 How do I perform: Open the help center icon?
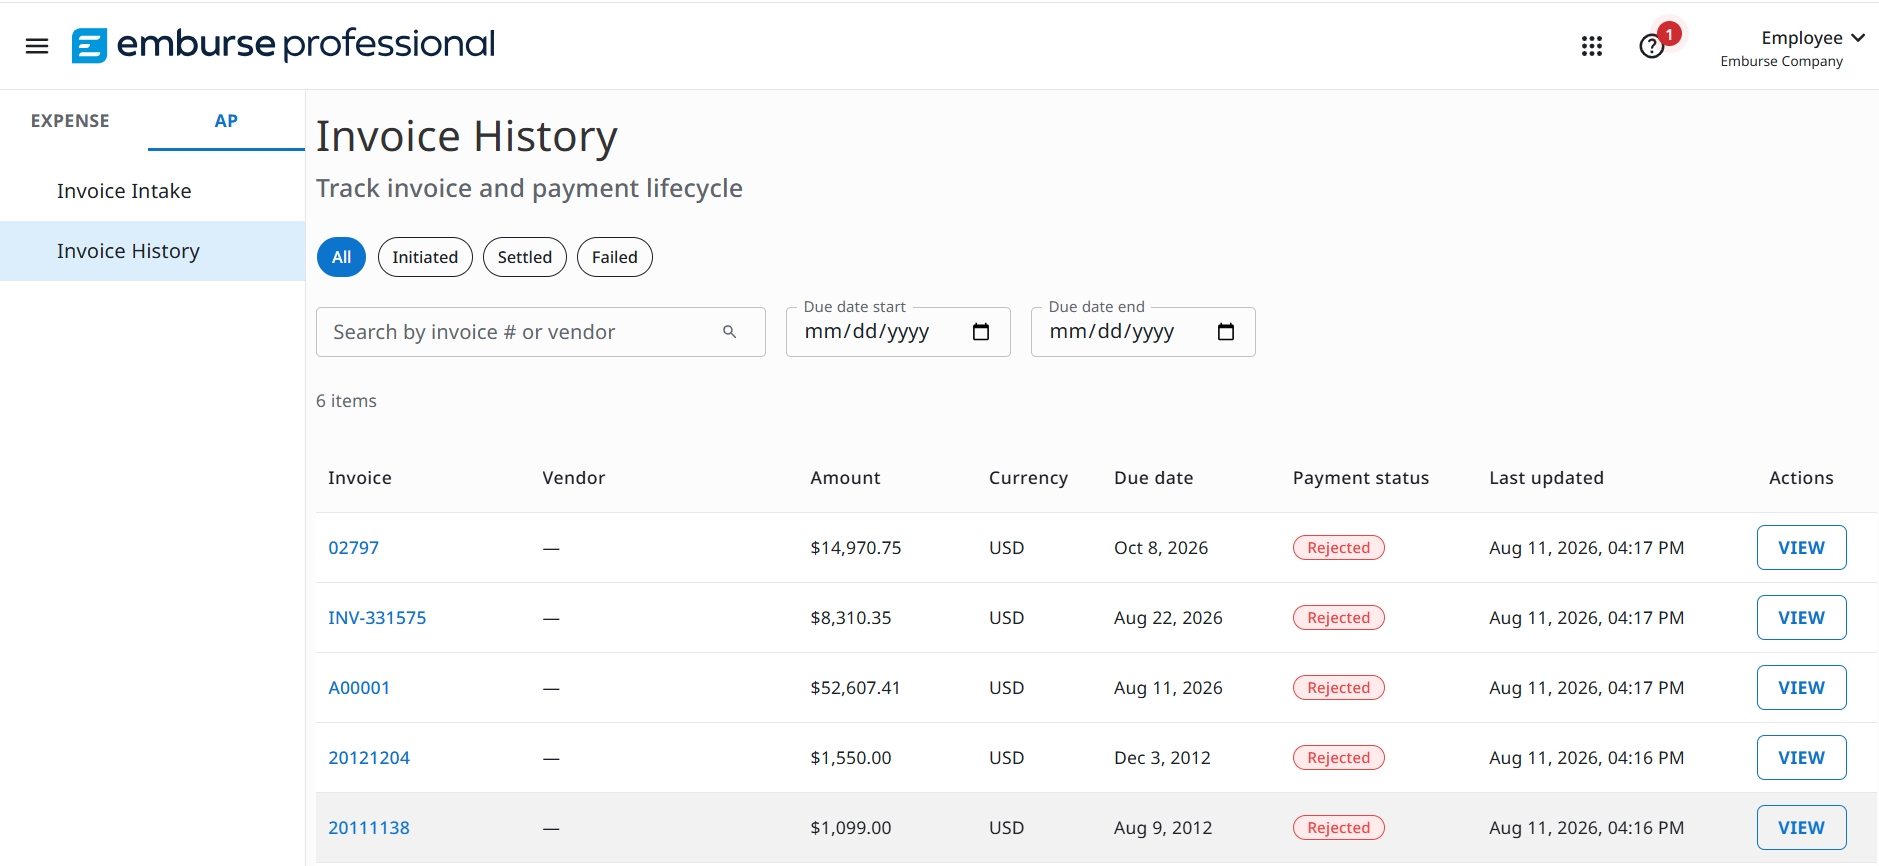(x=1651, y=47)
